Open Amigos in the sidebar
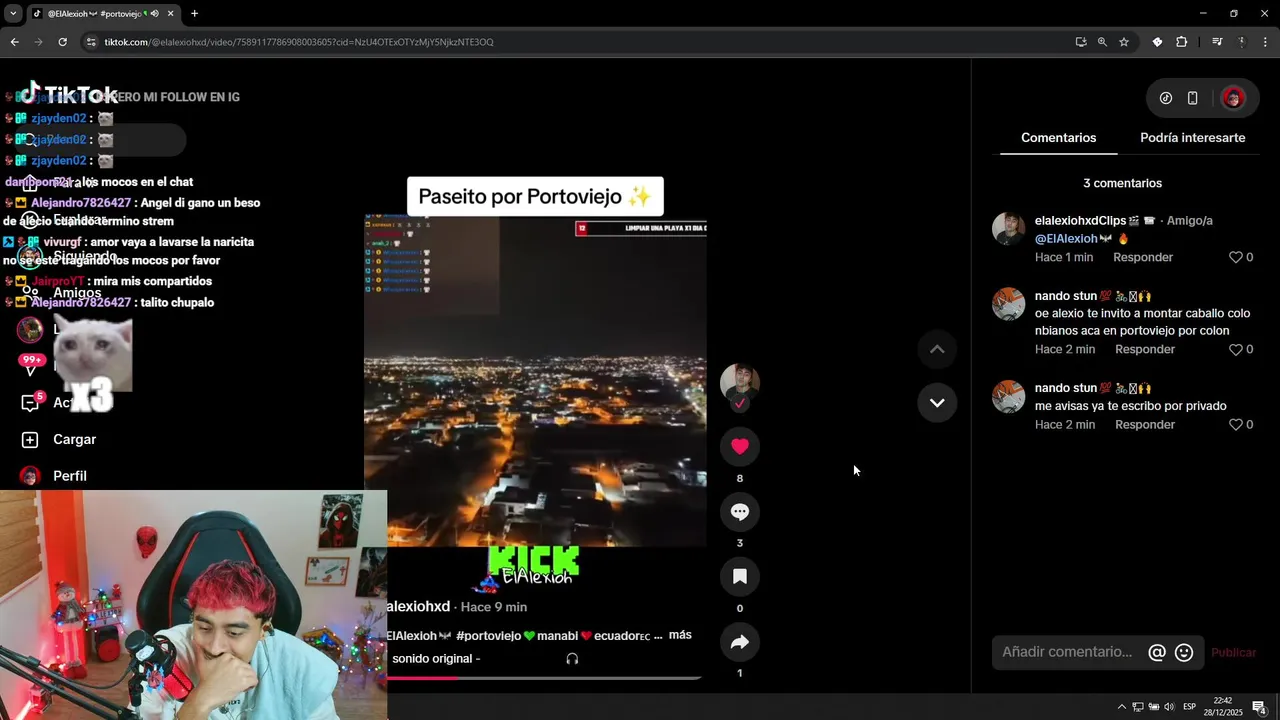This screenshot has width=1280, height=720. tap(77, 292)
